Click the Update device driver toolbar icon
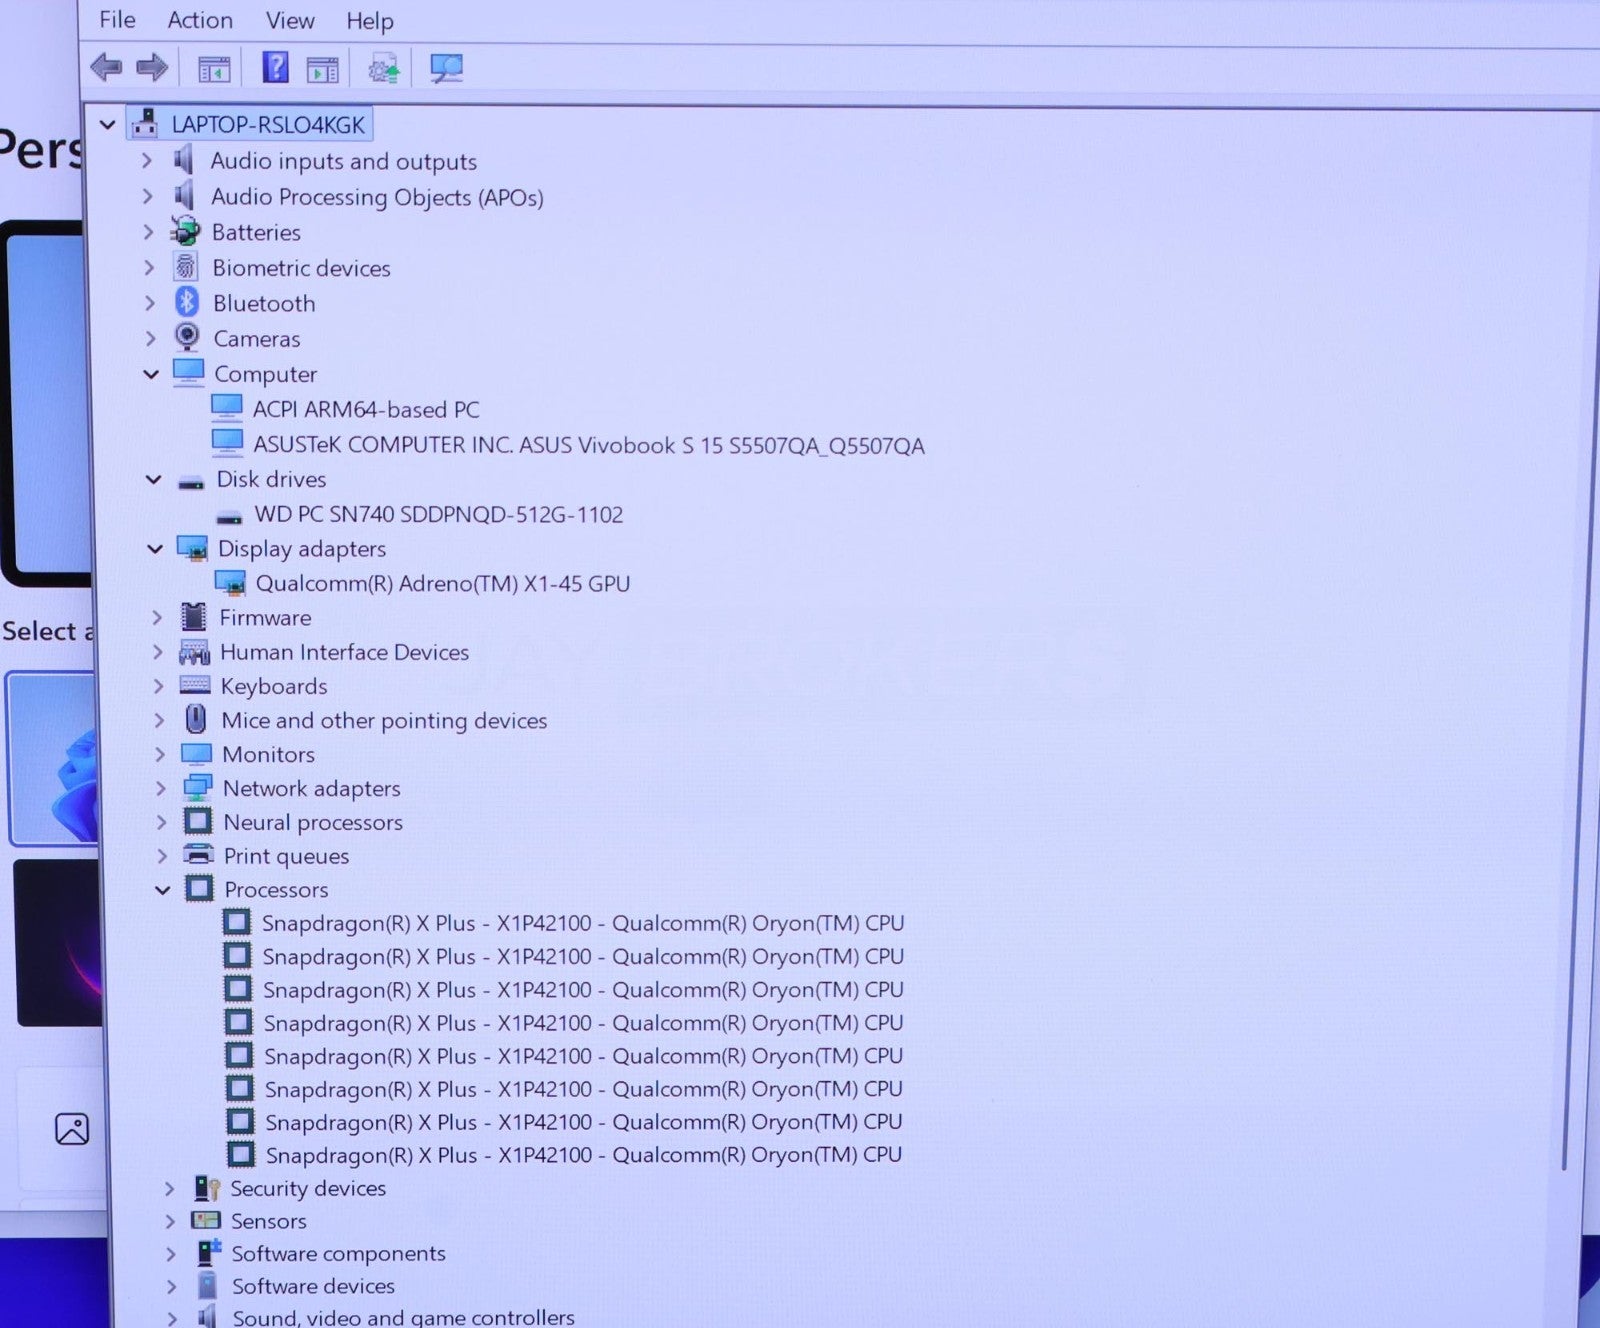Screen dimensions: 1600x1328 tap(383, 69)
